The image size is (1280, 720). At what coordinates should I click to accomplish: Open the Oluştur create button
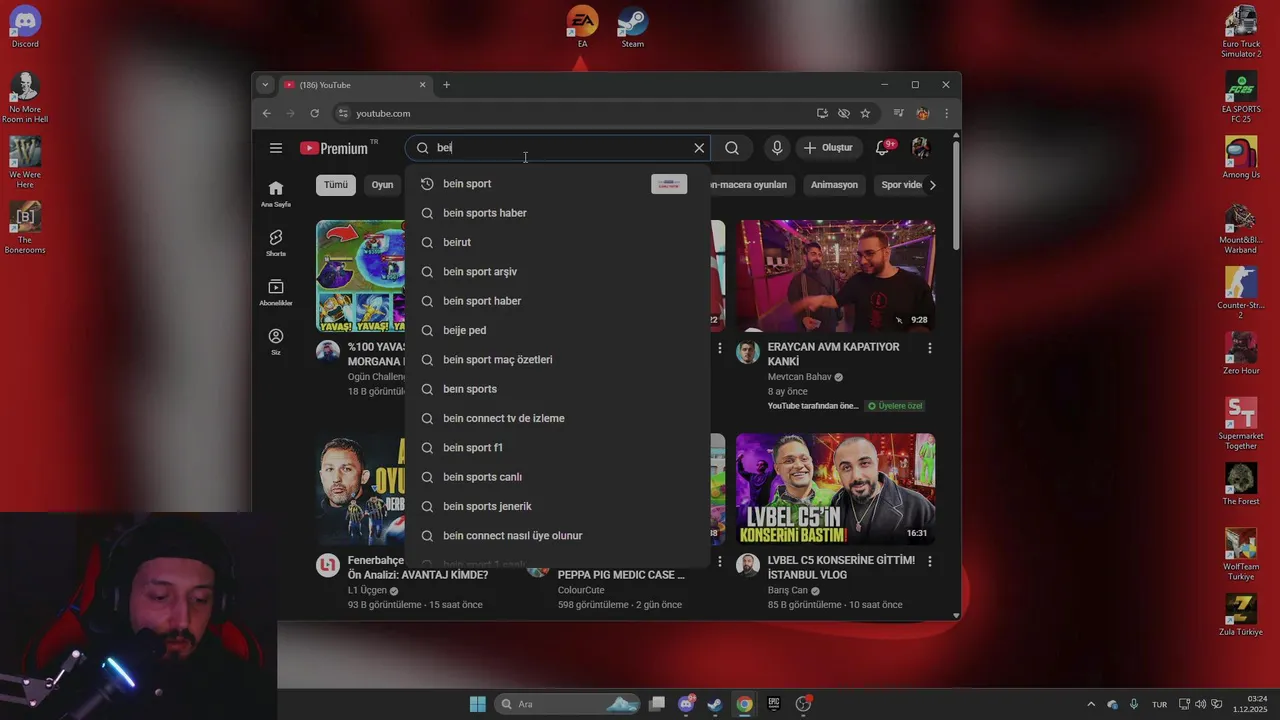(828, 148)
